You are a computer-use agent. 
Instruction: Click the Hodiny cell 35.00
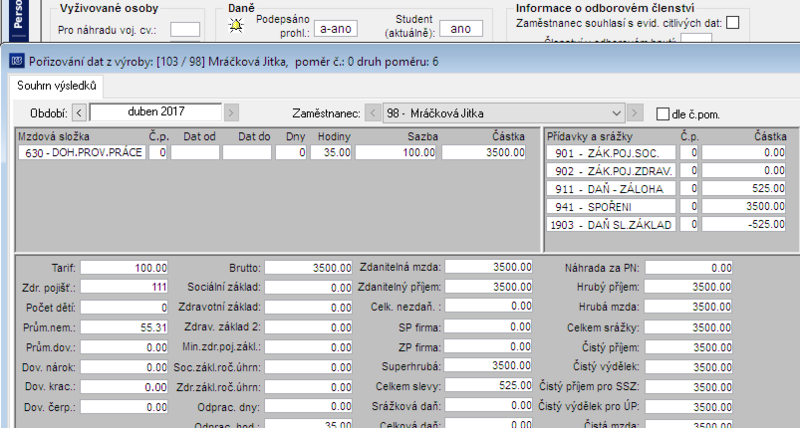[x=331, y=153]
